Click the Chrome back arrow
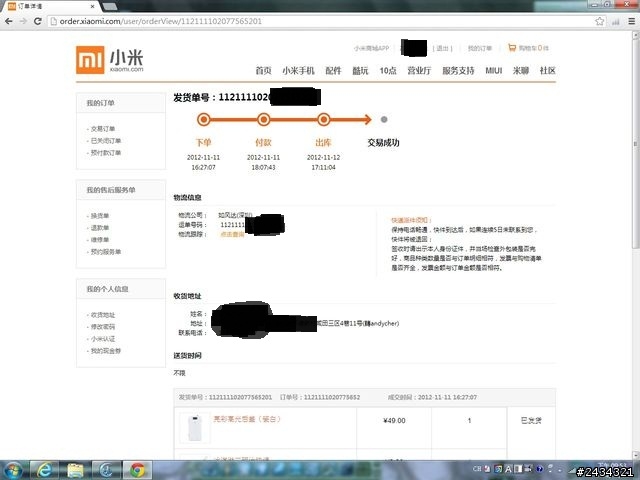The image size is (640, 480). tap(9, 21)
